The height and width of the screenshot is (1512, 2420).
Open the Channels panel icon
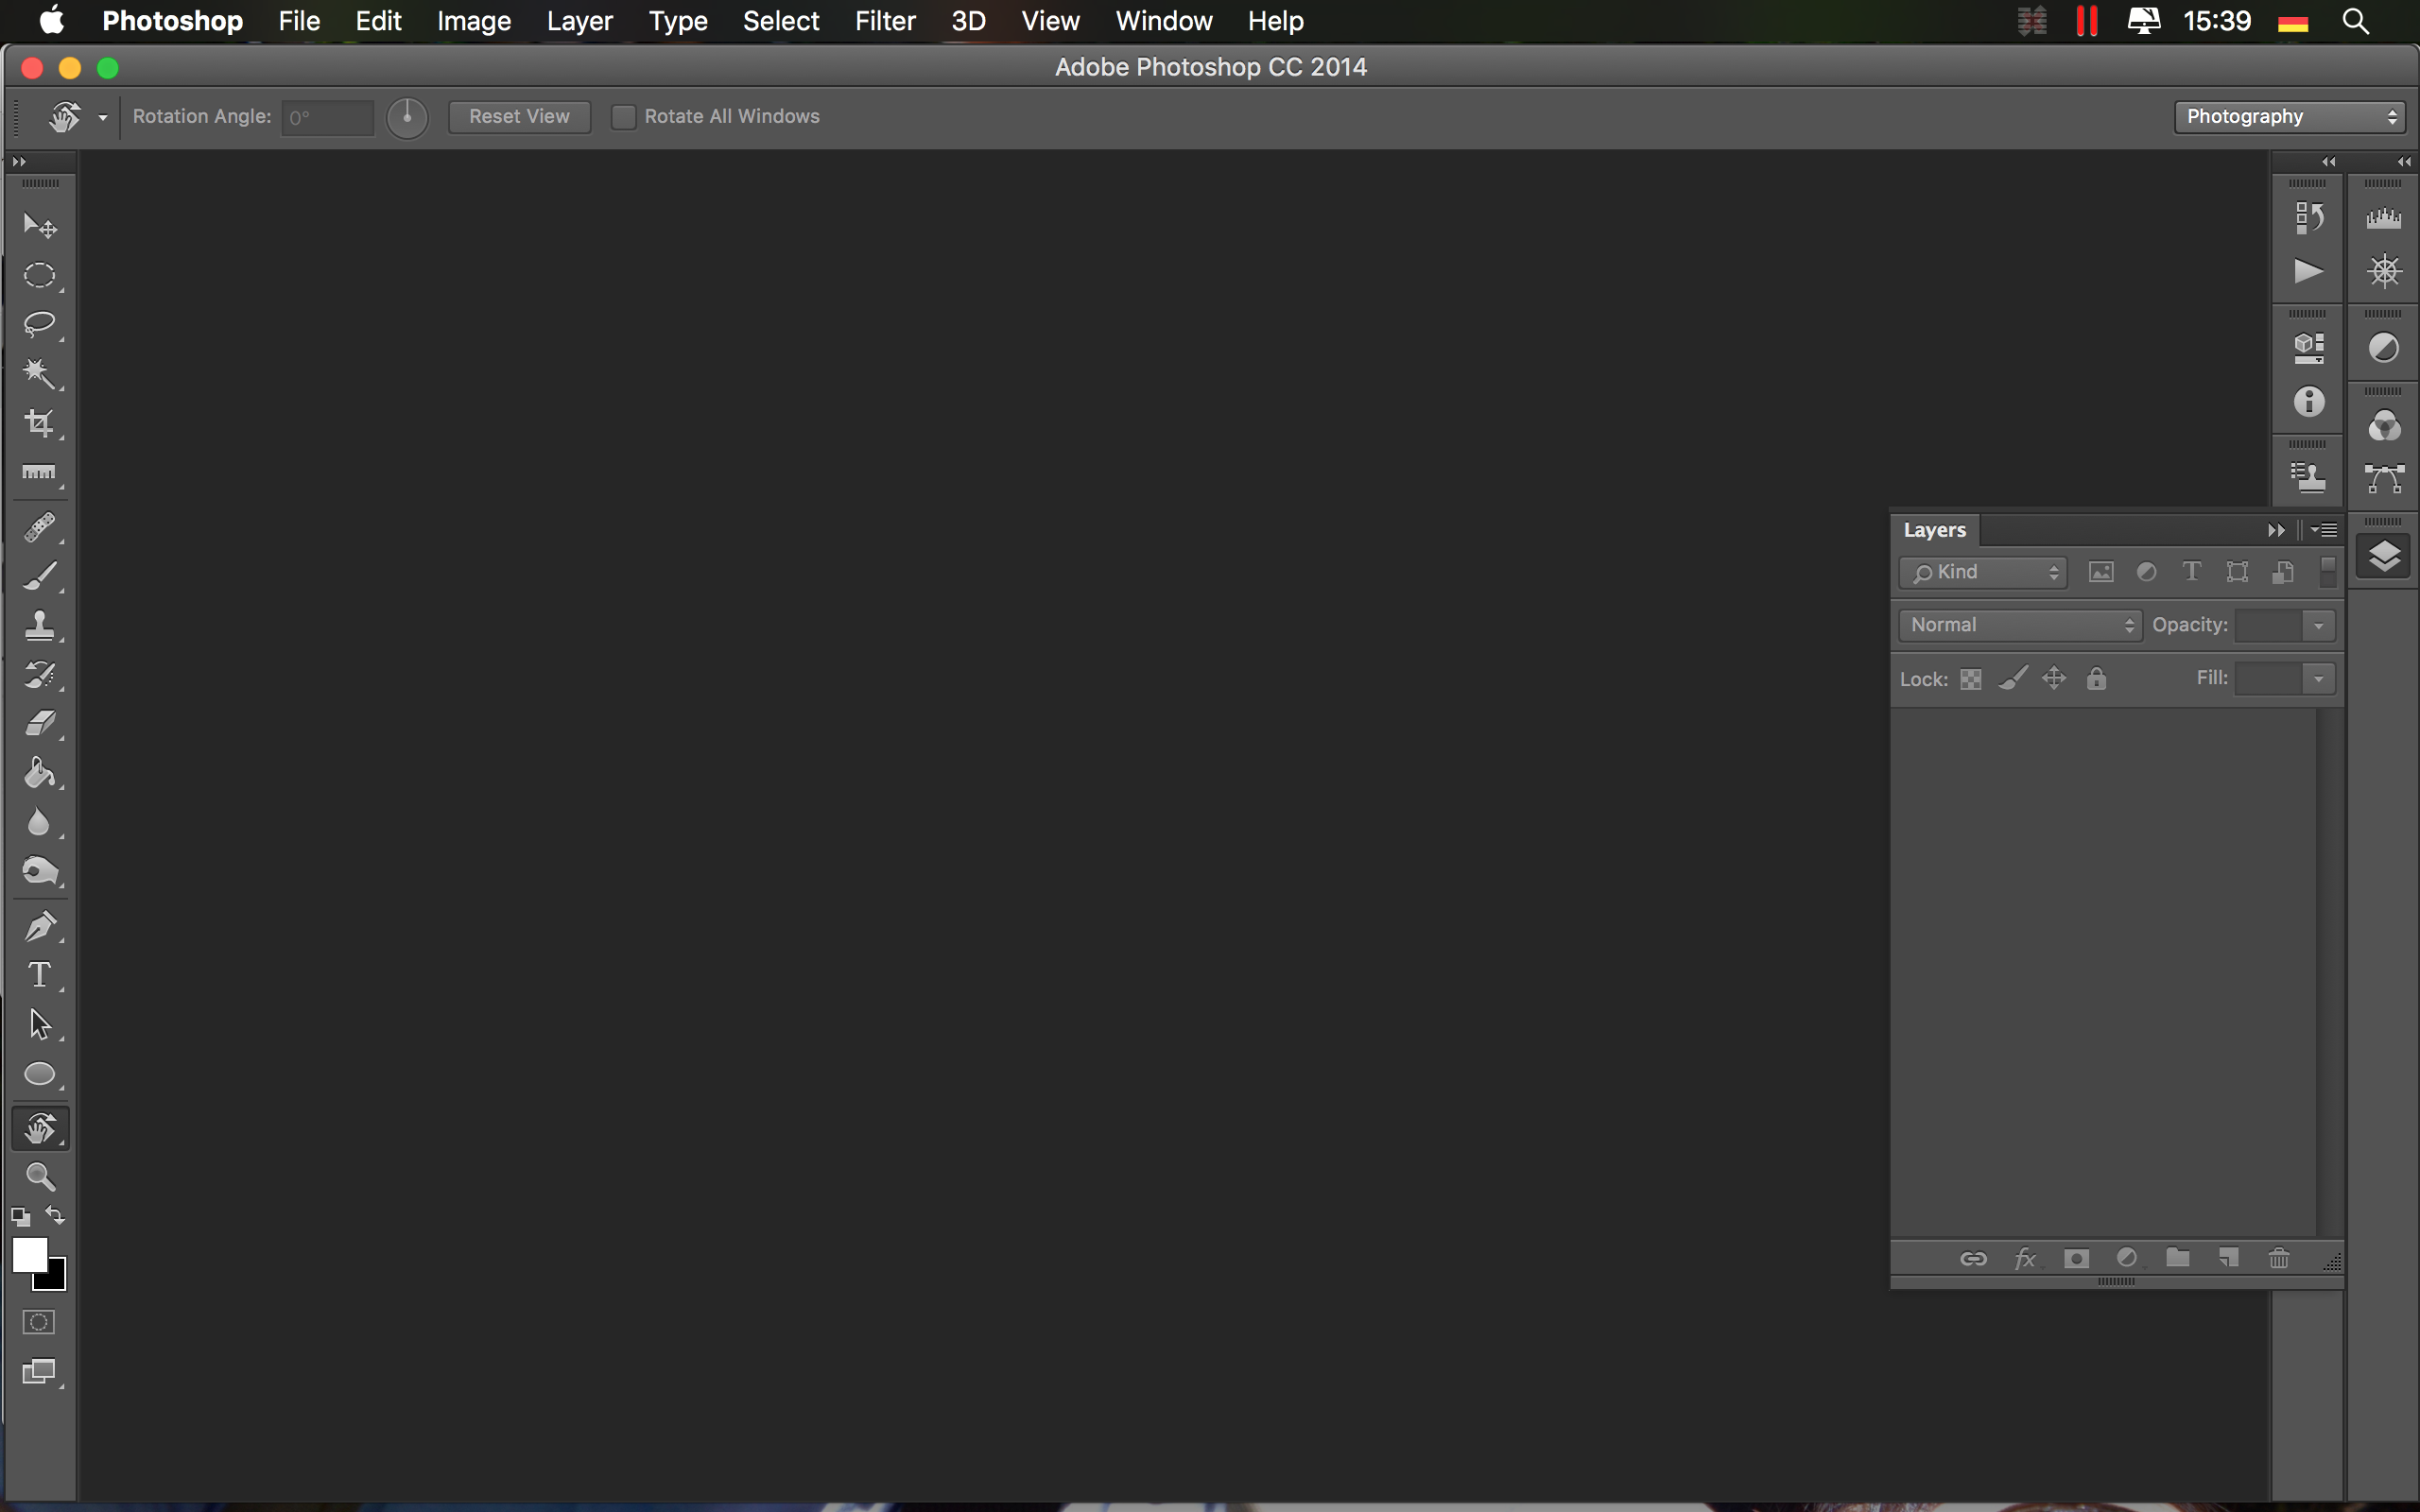tap(2384, 425)
